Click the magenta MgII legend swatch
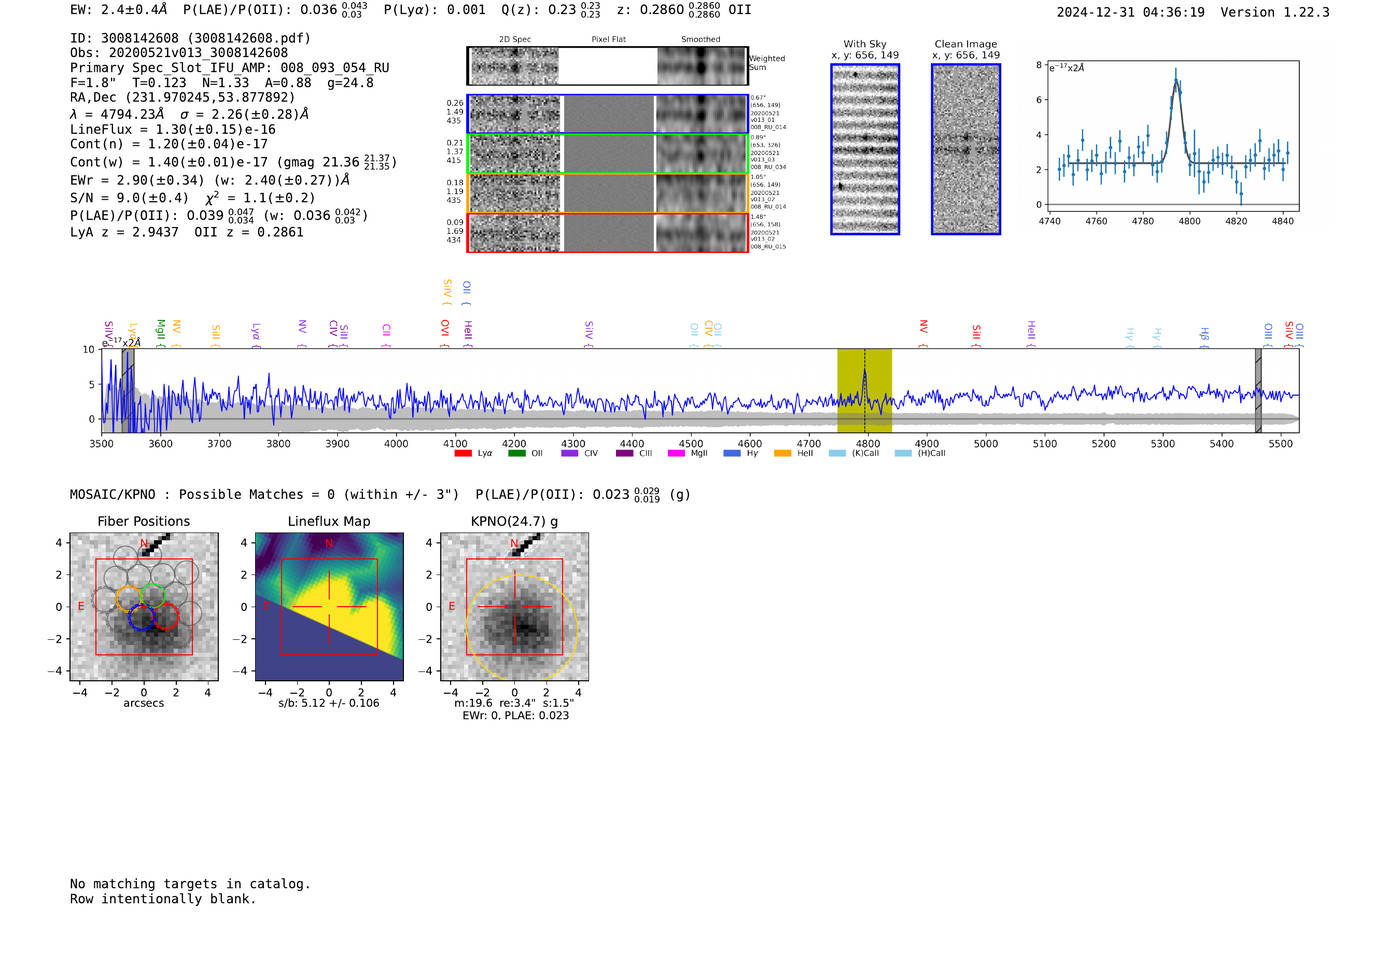1400x953 pixels. (x=676, y=454)
